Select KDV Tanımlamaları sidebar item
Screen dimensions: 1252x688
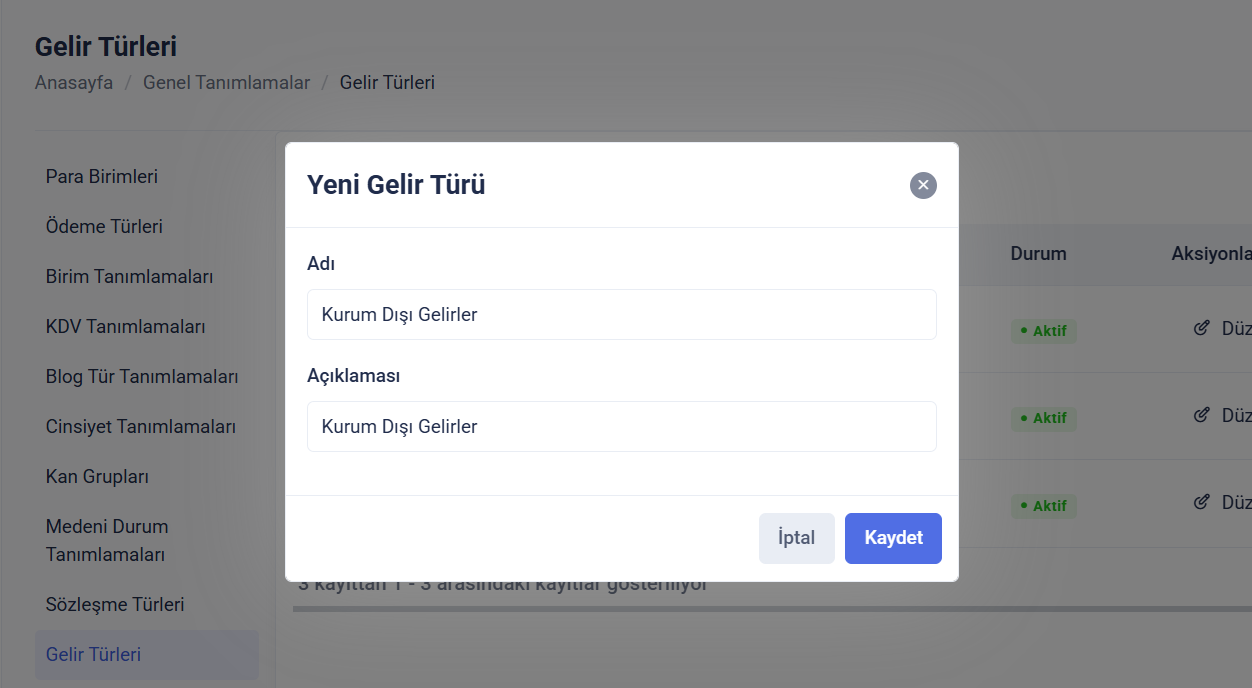(x=125, y=327)
